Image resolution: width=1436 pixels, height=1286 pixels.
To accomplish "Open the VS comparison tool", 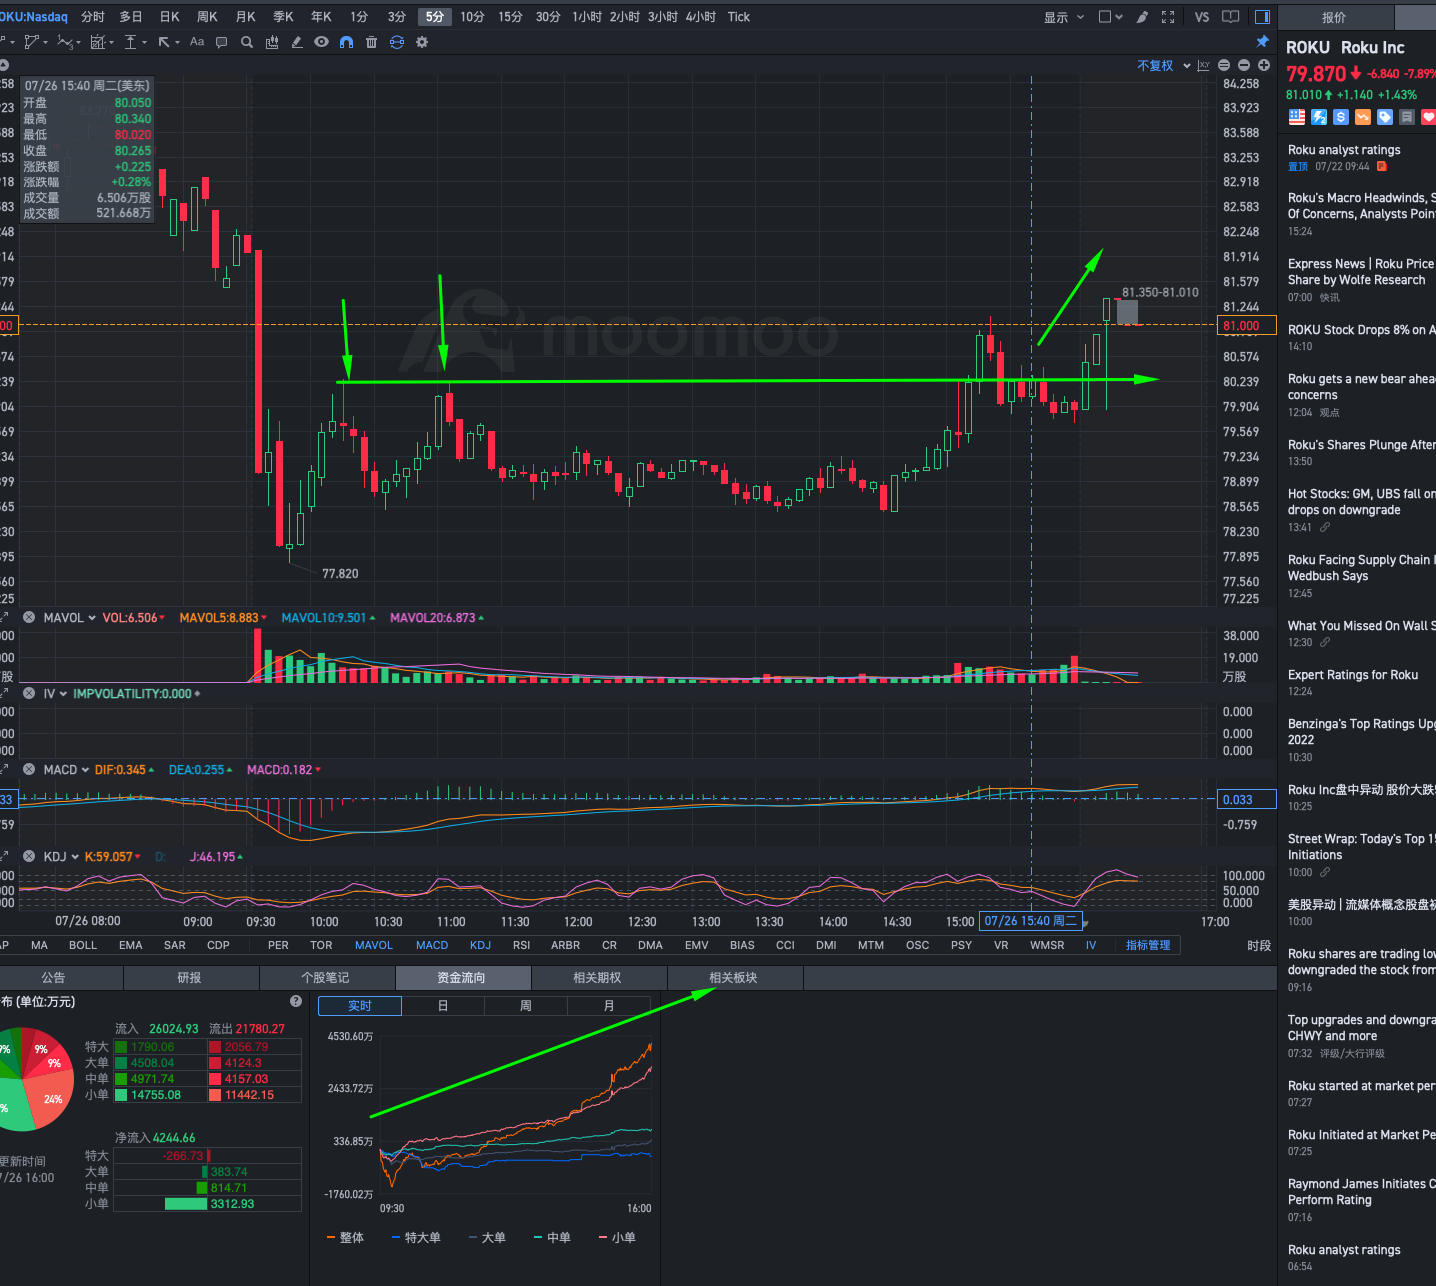I will (x=1202, y=17).
